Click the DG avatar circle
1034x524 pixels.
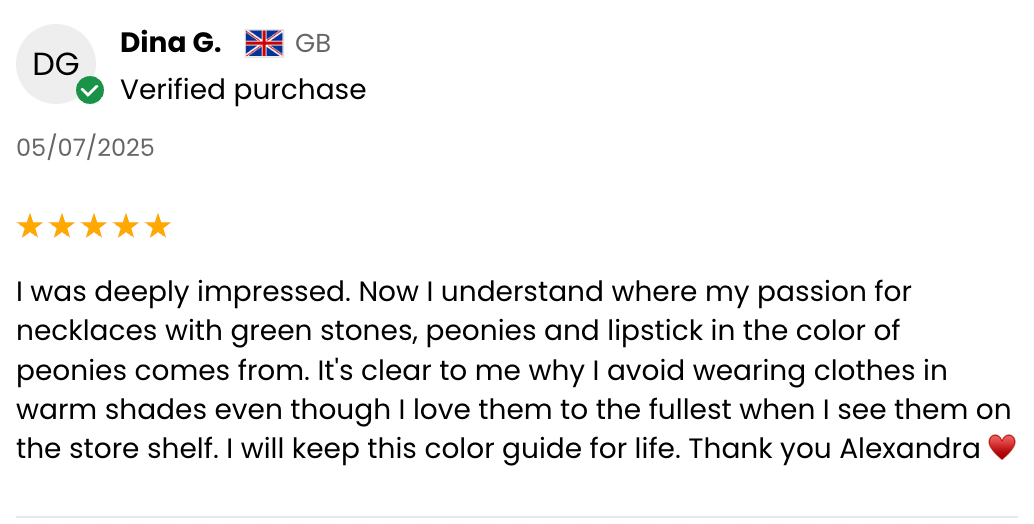(x=55, y=64)
